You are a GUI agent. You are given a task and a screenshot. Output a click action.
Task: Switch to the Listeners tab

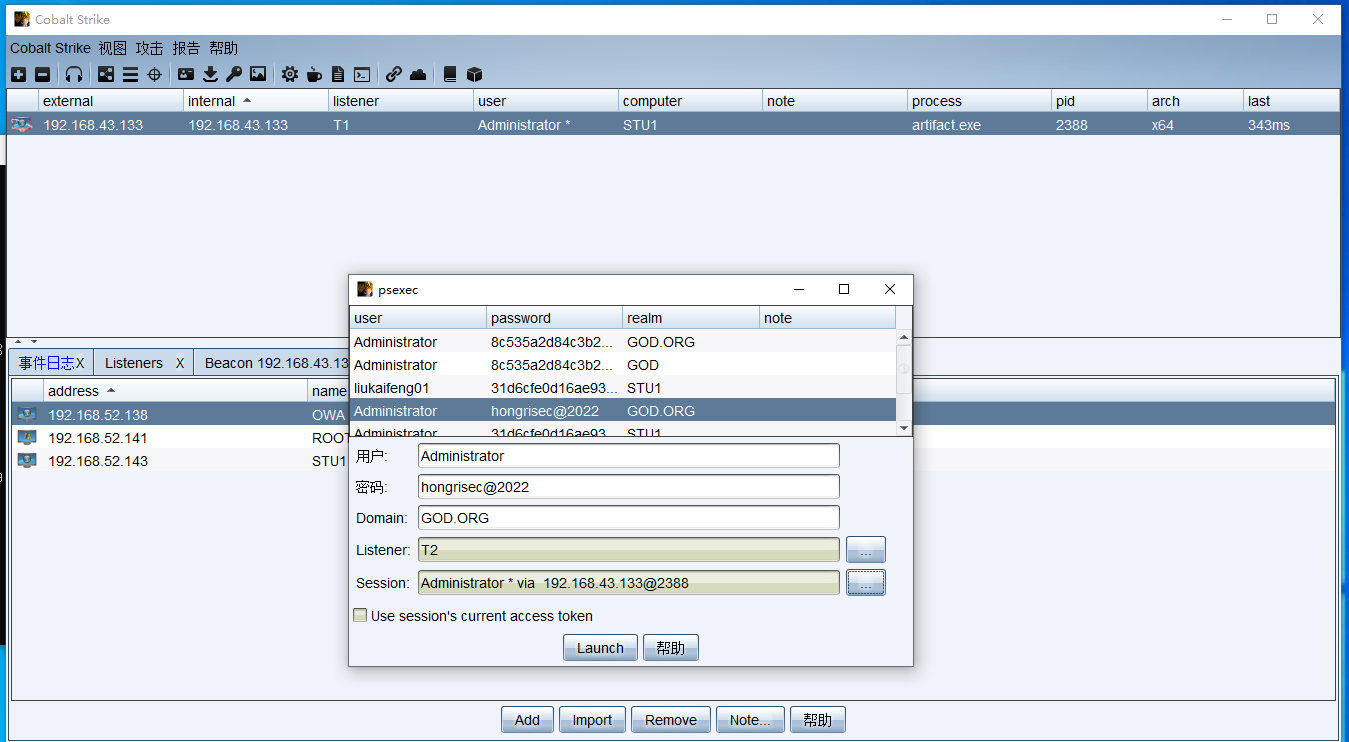click(134, 363)
